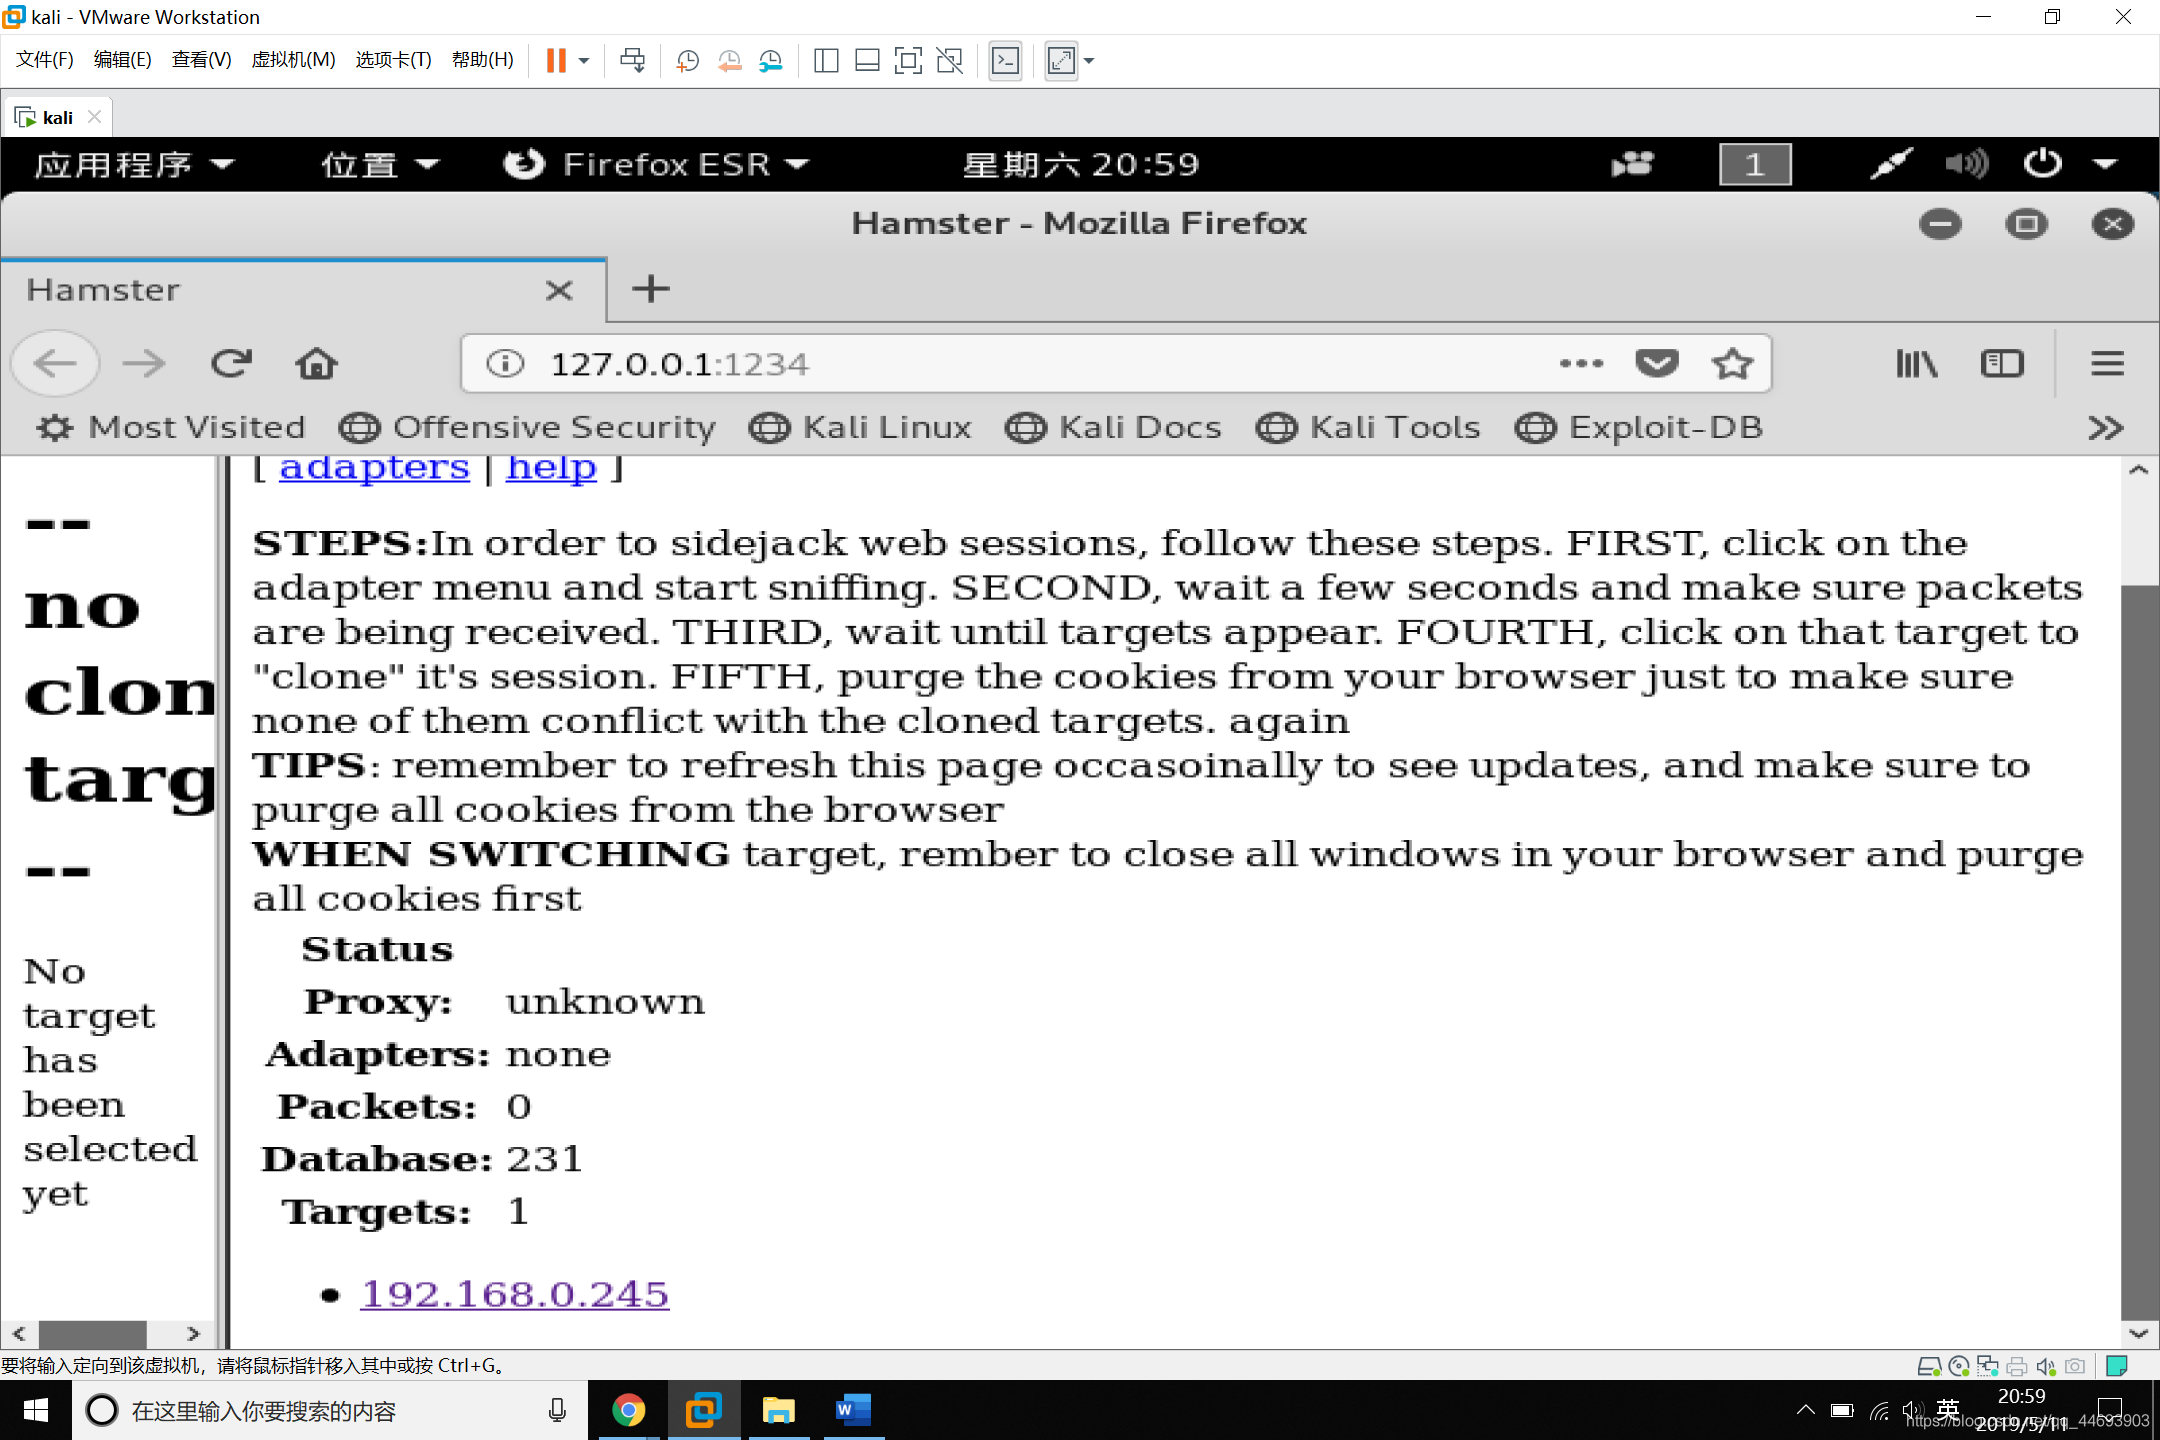Open the VMware console view icon
2160x1440 pixels.
(1005, 61)
